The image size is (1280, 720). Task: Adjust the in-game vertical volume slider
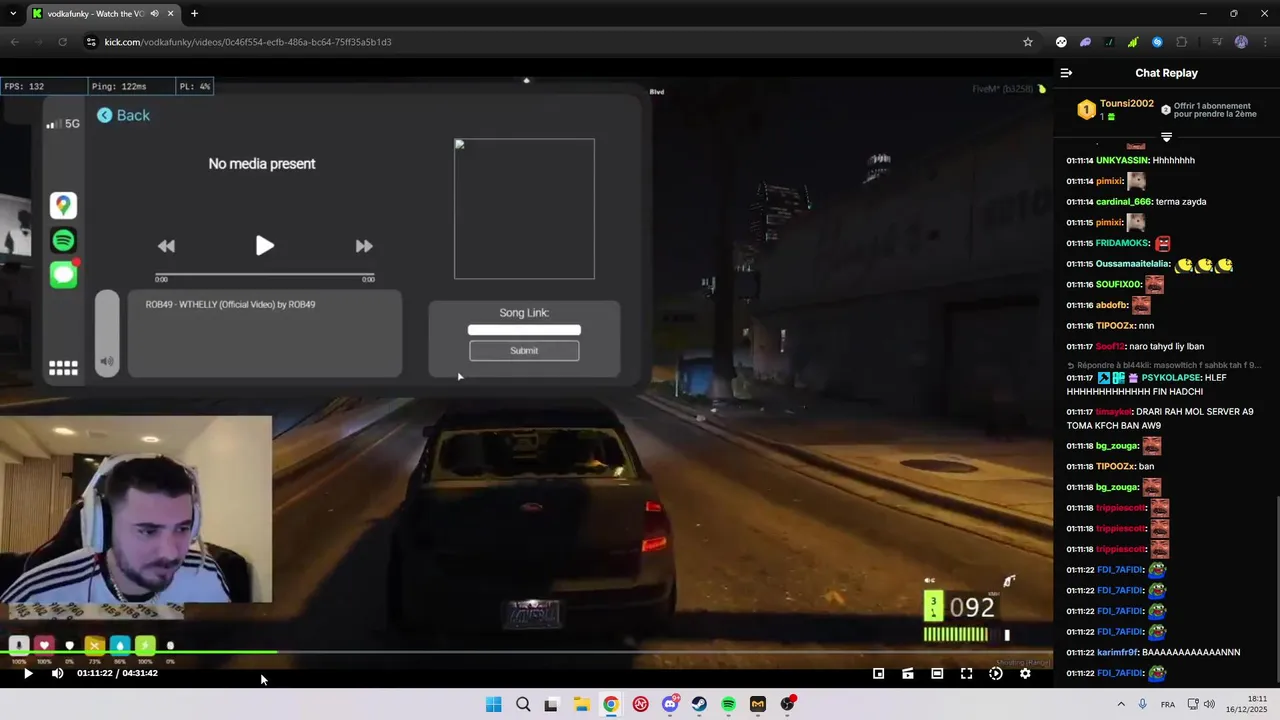coord(107,333)
